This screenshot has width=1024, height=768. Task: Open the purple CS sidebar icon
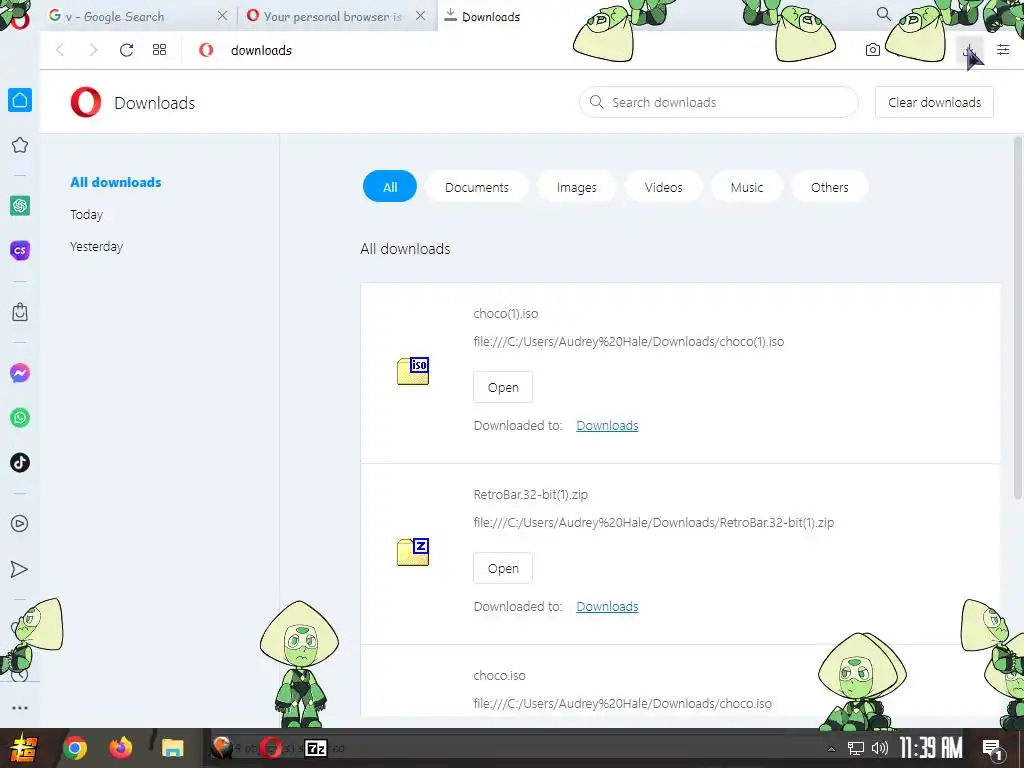[x=20, y=250]
